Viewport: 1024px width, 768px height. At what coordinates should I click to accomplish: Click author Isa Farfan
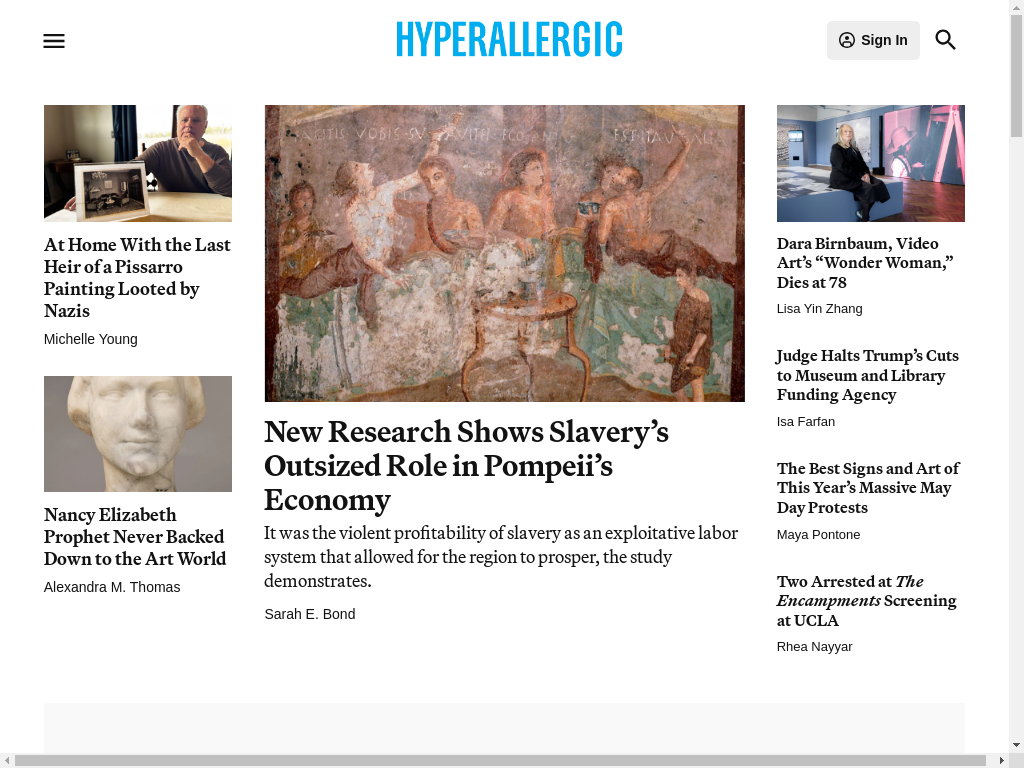tap(806, 421)
